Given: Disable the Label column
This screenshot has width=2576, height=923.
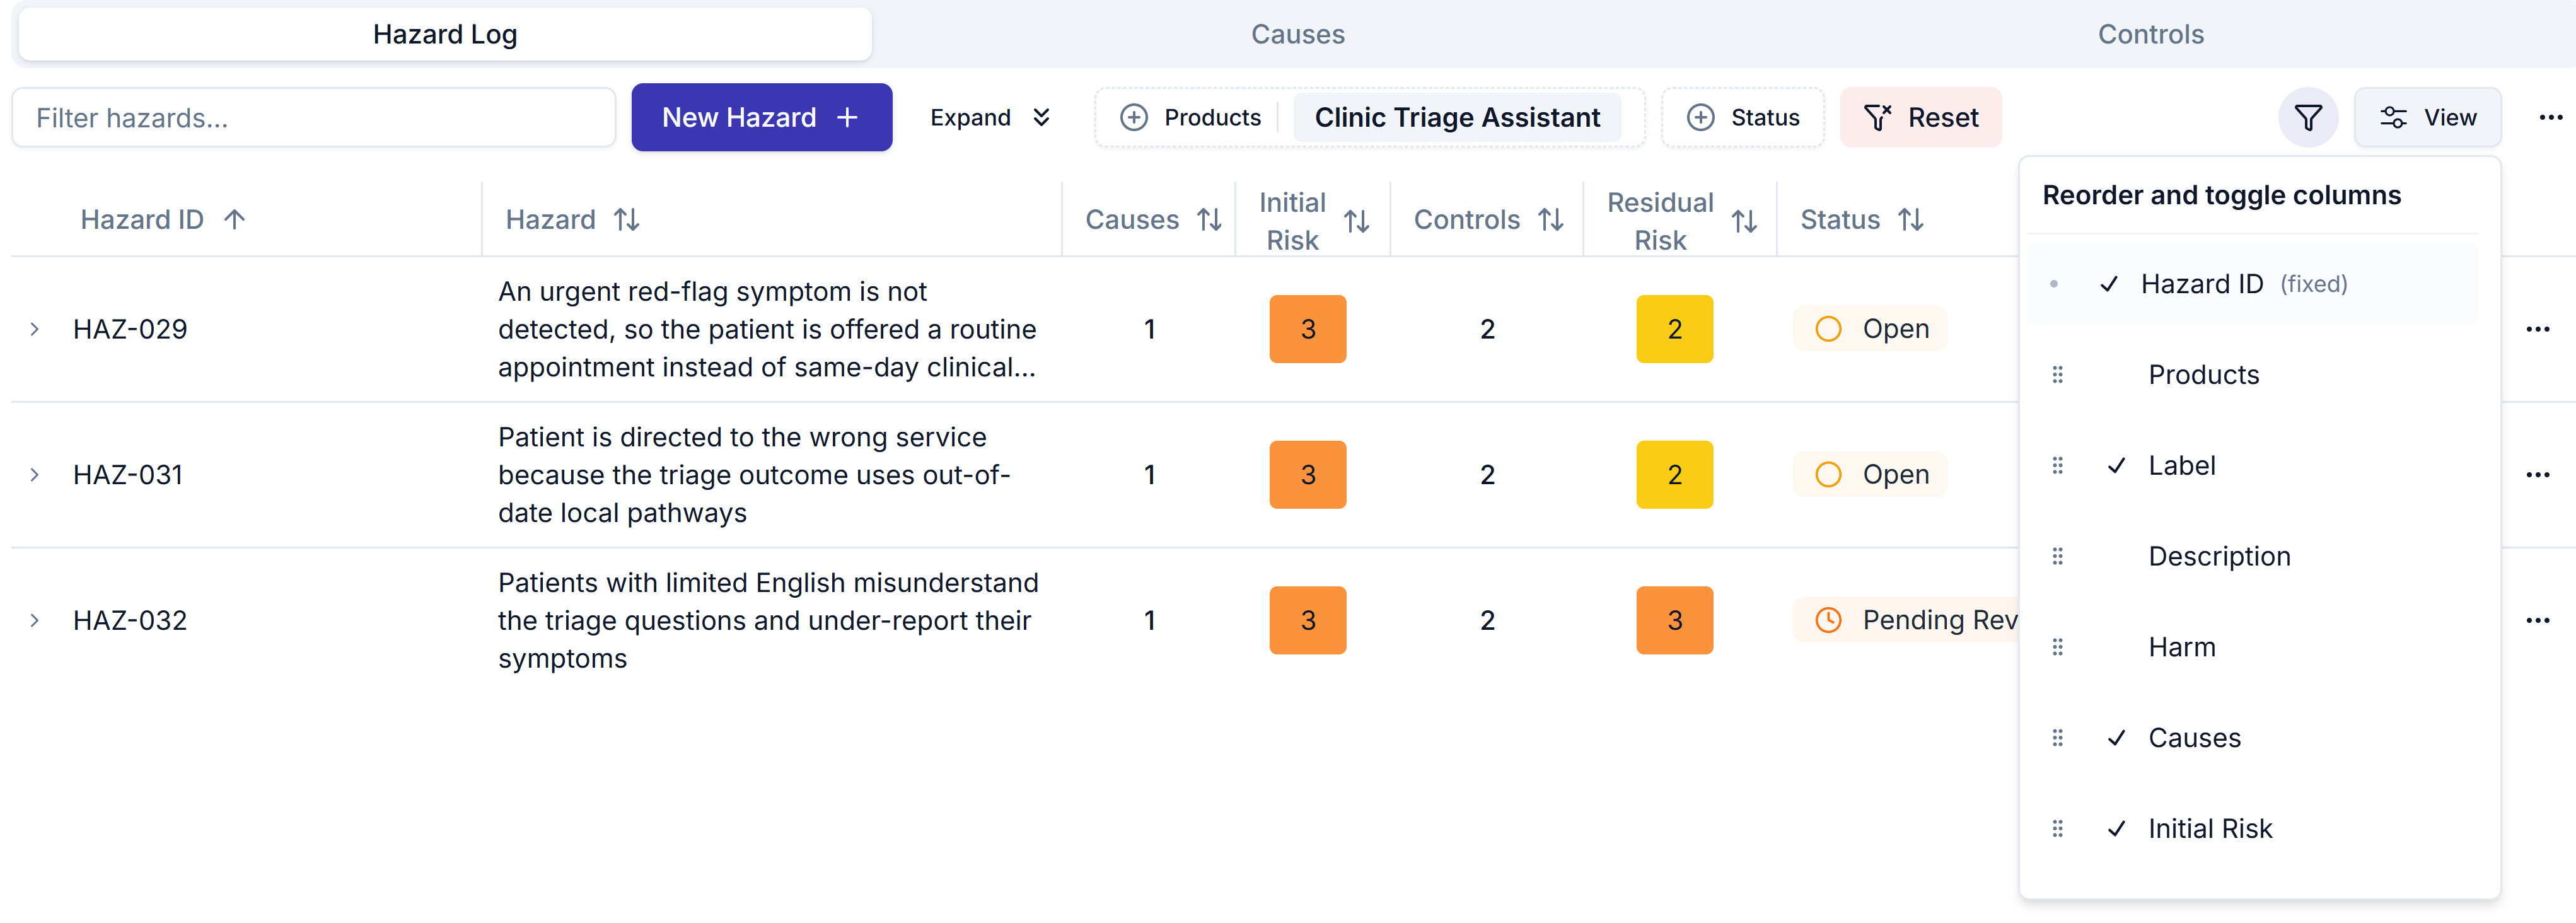Looking at the screenshot, I should click(x=2253, y=466).
